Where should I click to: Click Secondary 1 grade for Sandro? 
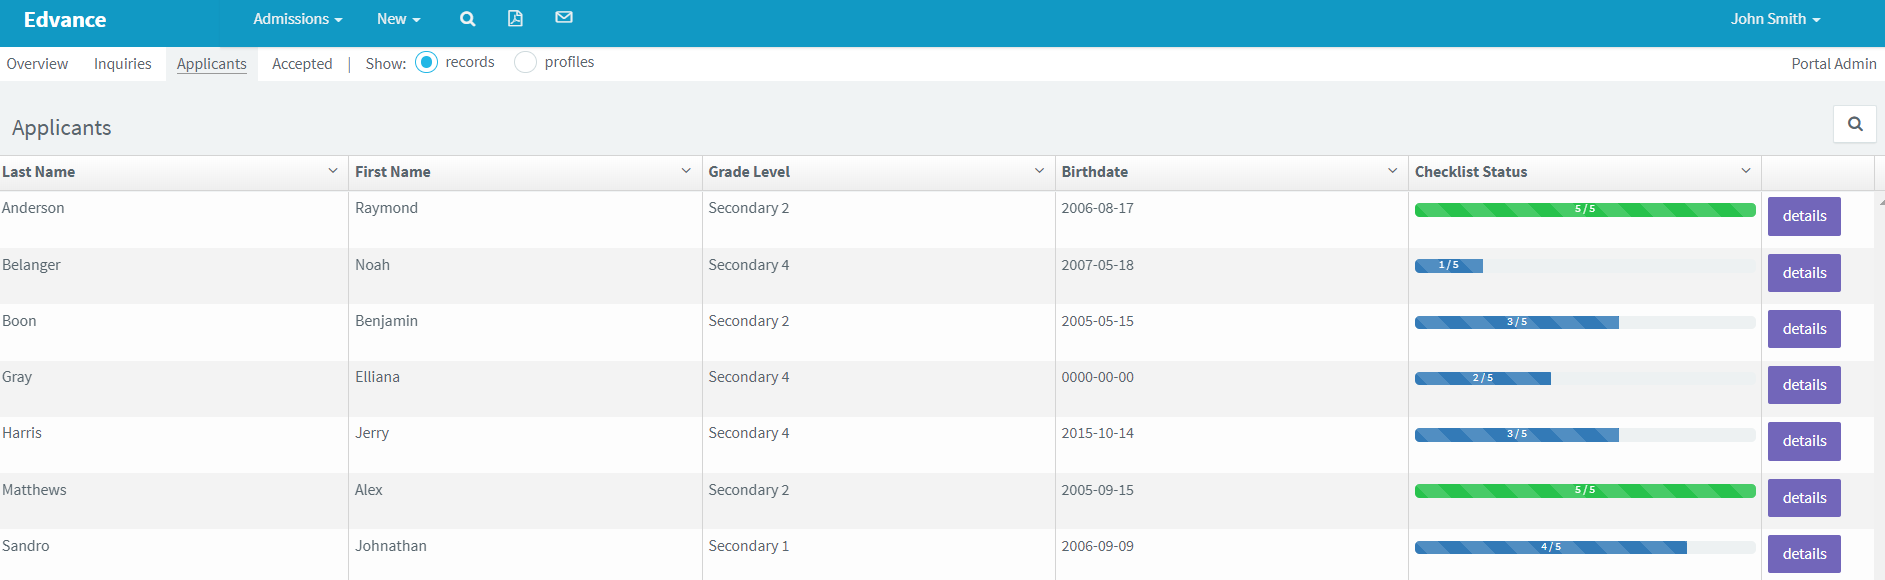click(x=749, y=546)
